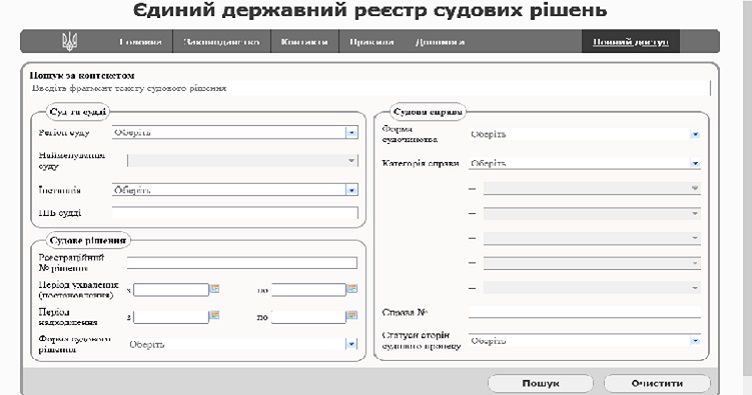752x395 pixels.
Task: Click the Судове рішення section heading
Action: tap(88, 240)
